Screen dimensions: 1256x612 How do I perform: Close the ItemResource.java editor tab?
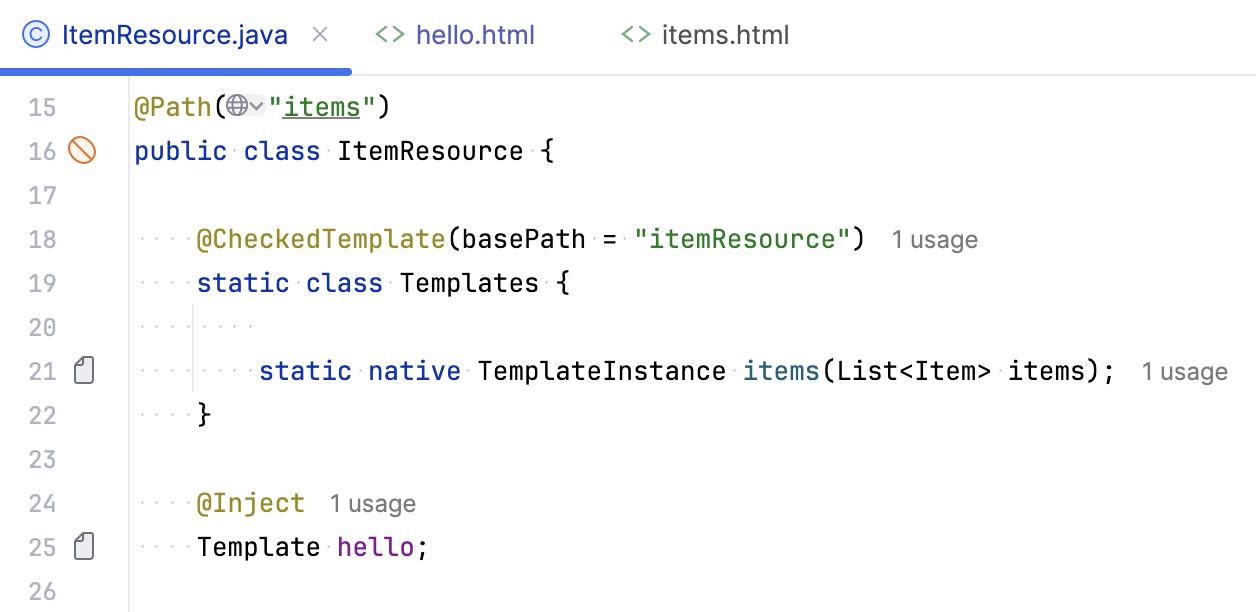320,36
